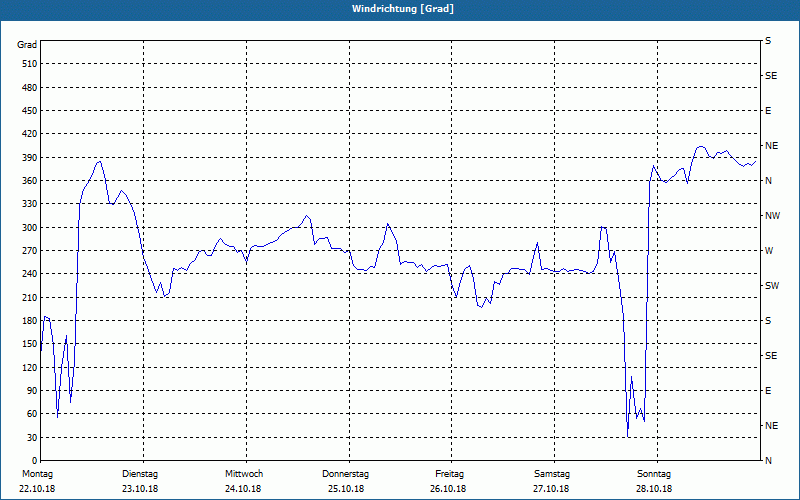The width and height of the screenshot is (800, 500).
Task: Click the 'Windrichtung [Grad]' chart title
Action: pyautogui.click(x=403, y=9)
